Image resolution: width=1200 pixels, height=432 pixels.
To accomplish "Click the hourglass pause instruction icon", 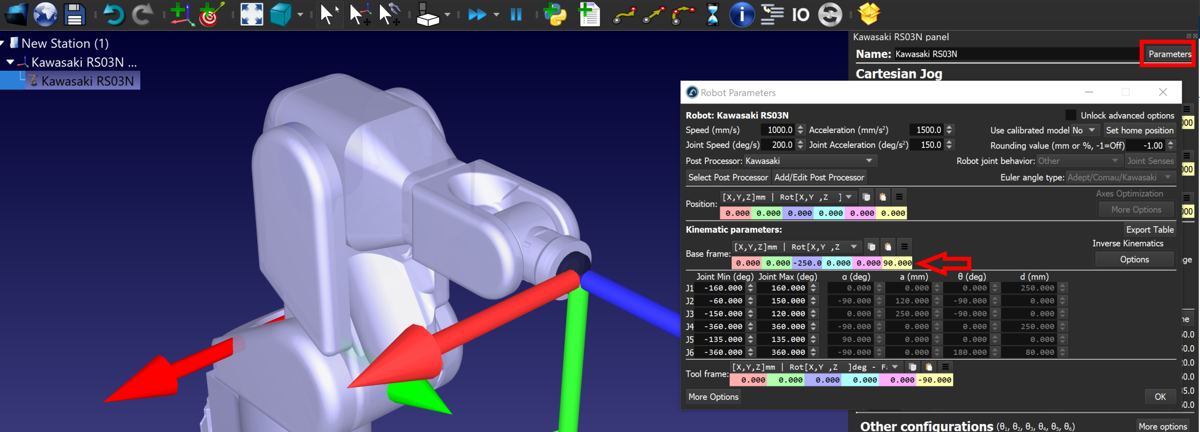I will 712,15.
